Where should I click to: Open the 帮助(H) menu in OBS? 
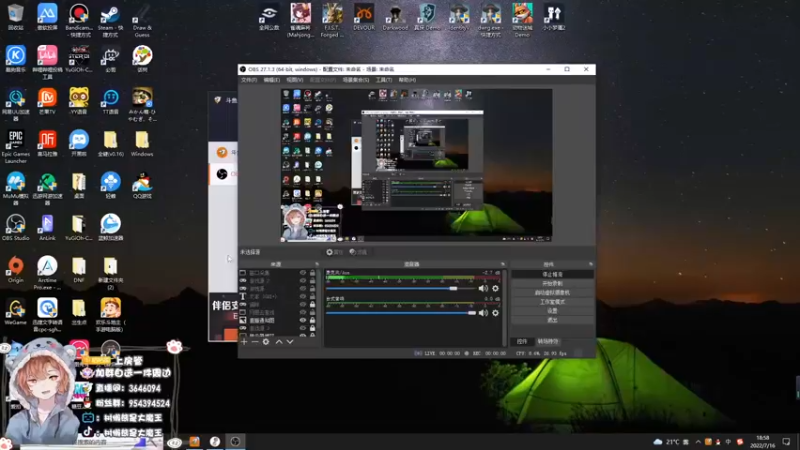(x=407, y=80)
